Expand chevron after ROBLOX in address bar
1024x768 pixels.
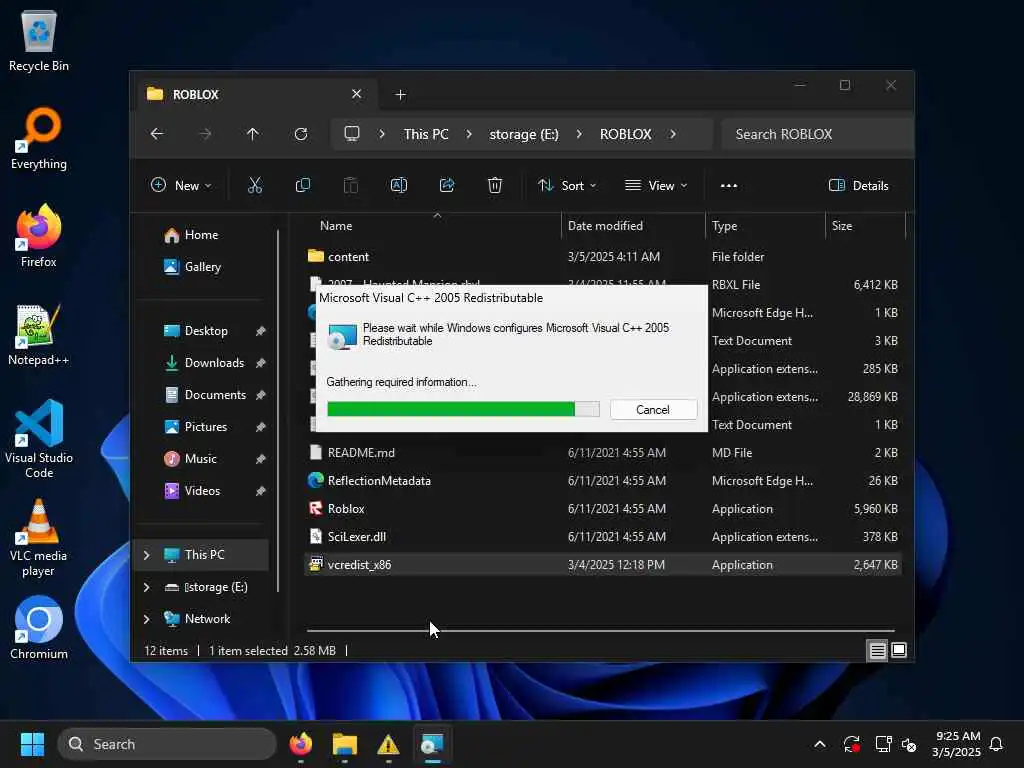coord(673,134)
